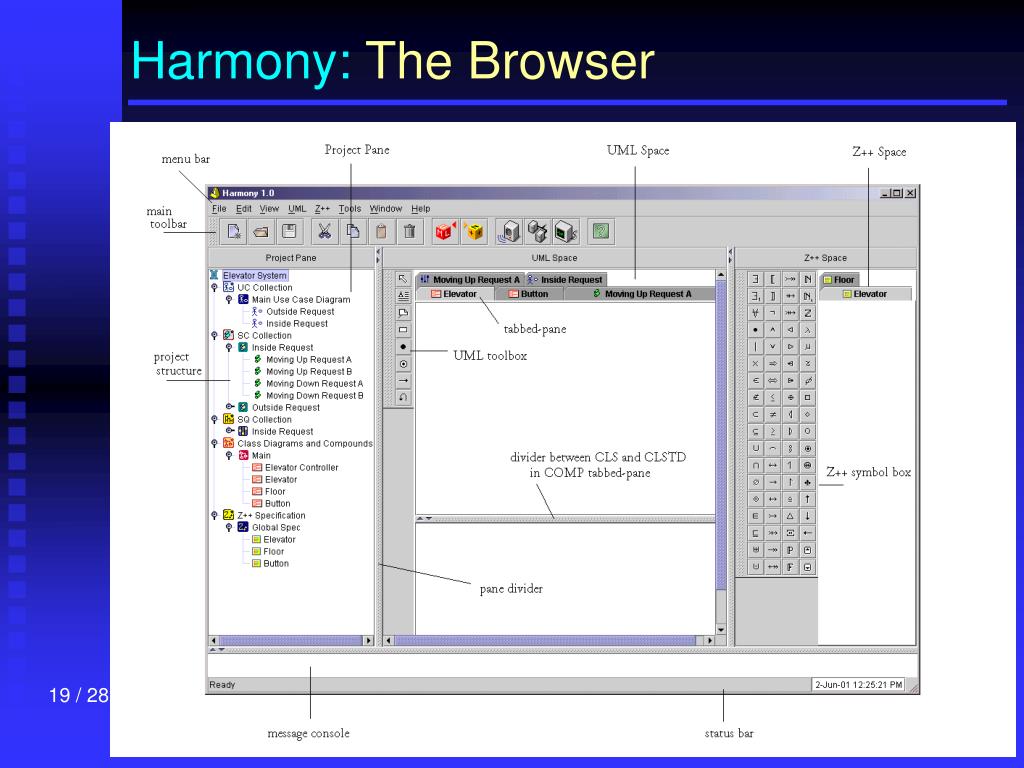The height and width of the screenshot is (768, 1024).
Task: Insert the cross product × symbol
Action: tap(756, 364)
